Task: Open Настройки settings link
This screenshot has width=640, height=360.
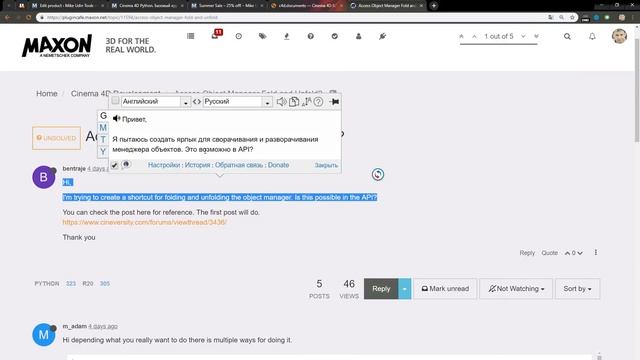Action: pos(164,165)
